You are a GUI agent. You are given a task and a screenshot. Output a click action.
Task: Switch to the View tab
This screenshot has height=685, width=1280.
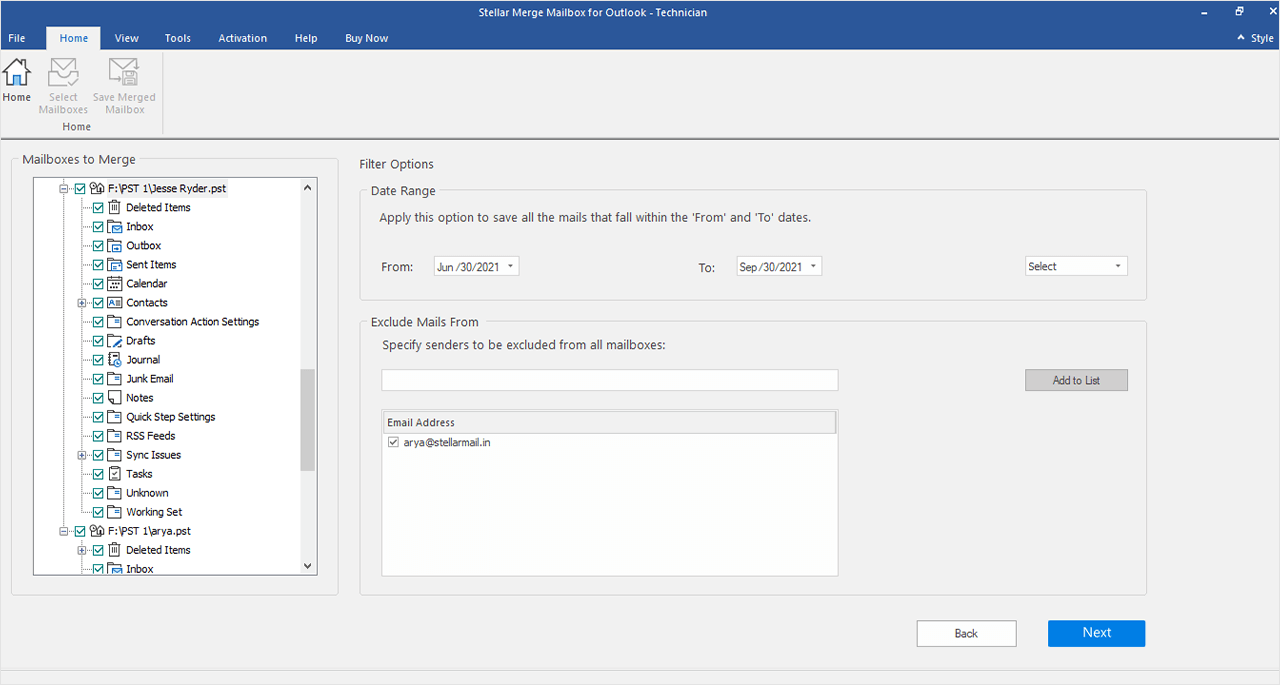pos(127,38)
